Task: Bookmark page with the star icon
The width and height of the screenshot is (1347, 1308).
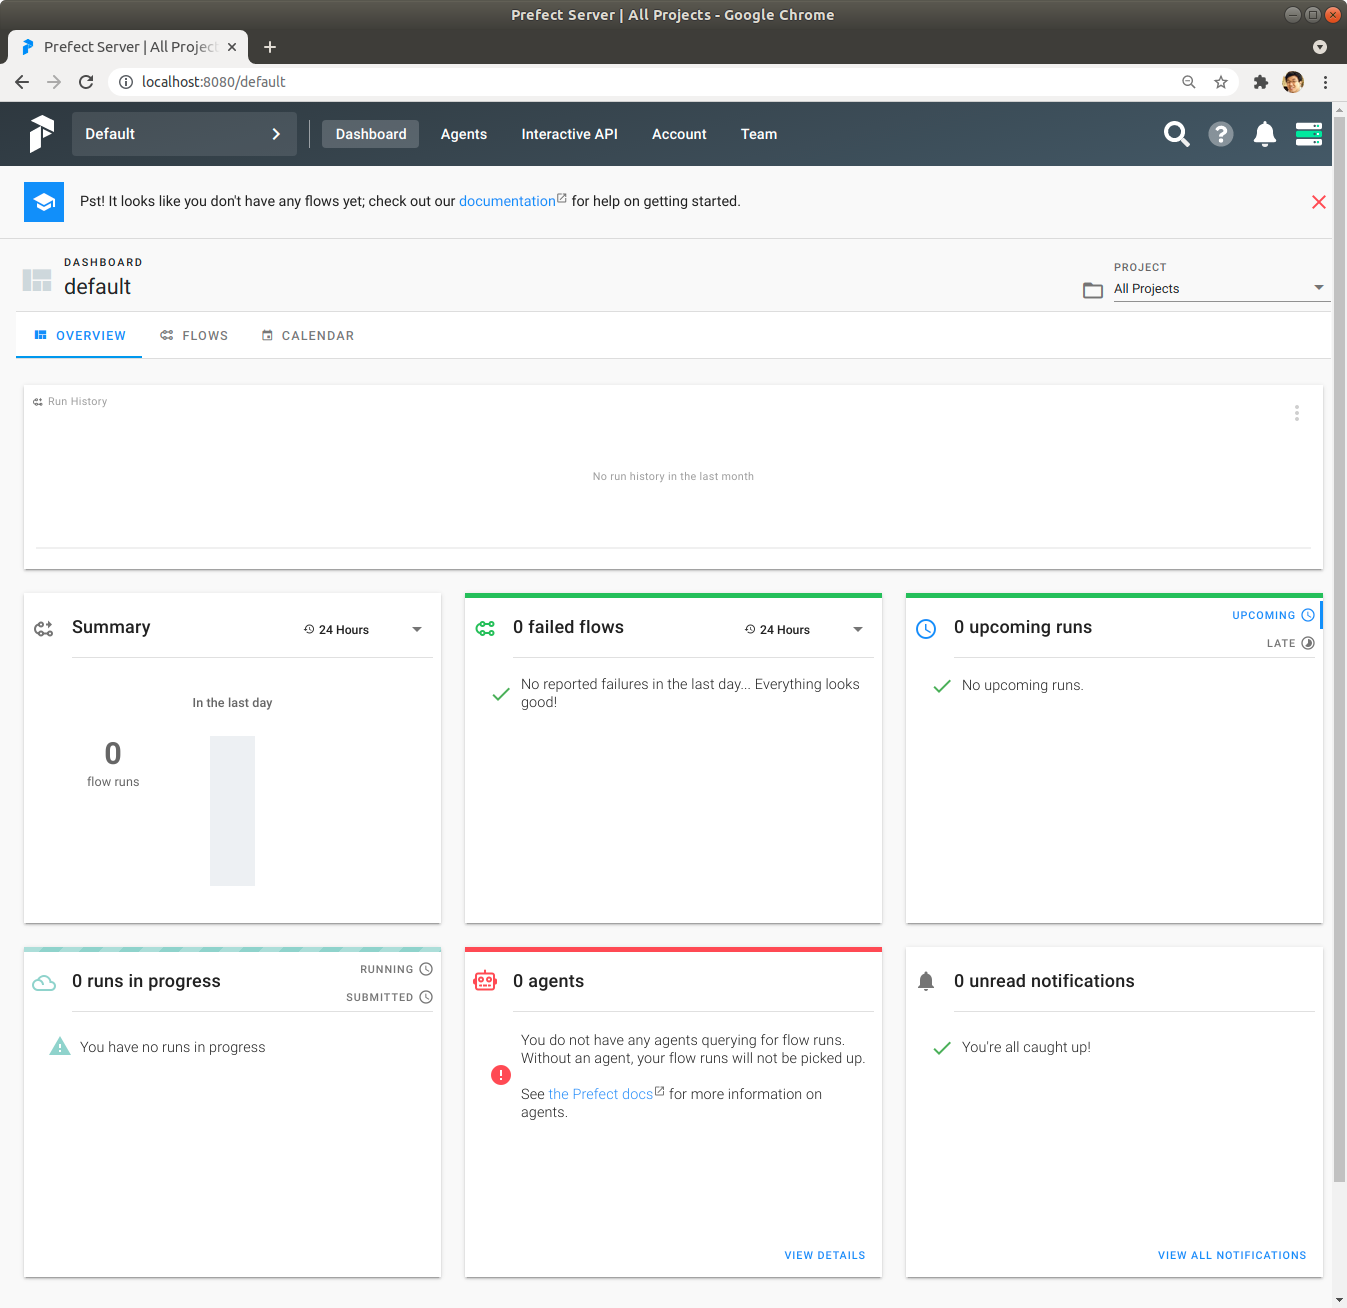Action: 1221,82
